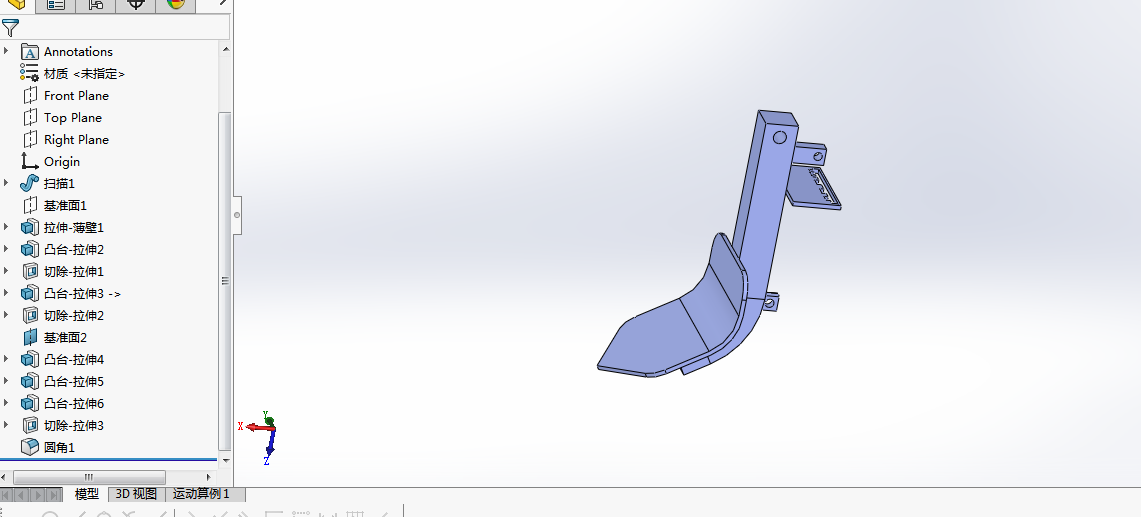Expand the 扫描1 feature node

(7, 183)
